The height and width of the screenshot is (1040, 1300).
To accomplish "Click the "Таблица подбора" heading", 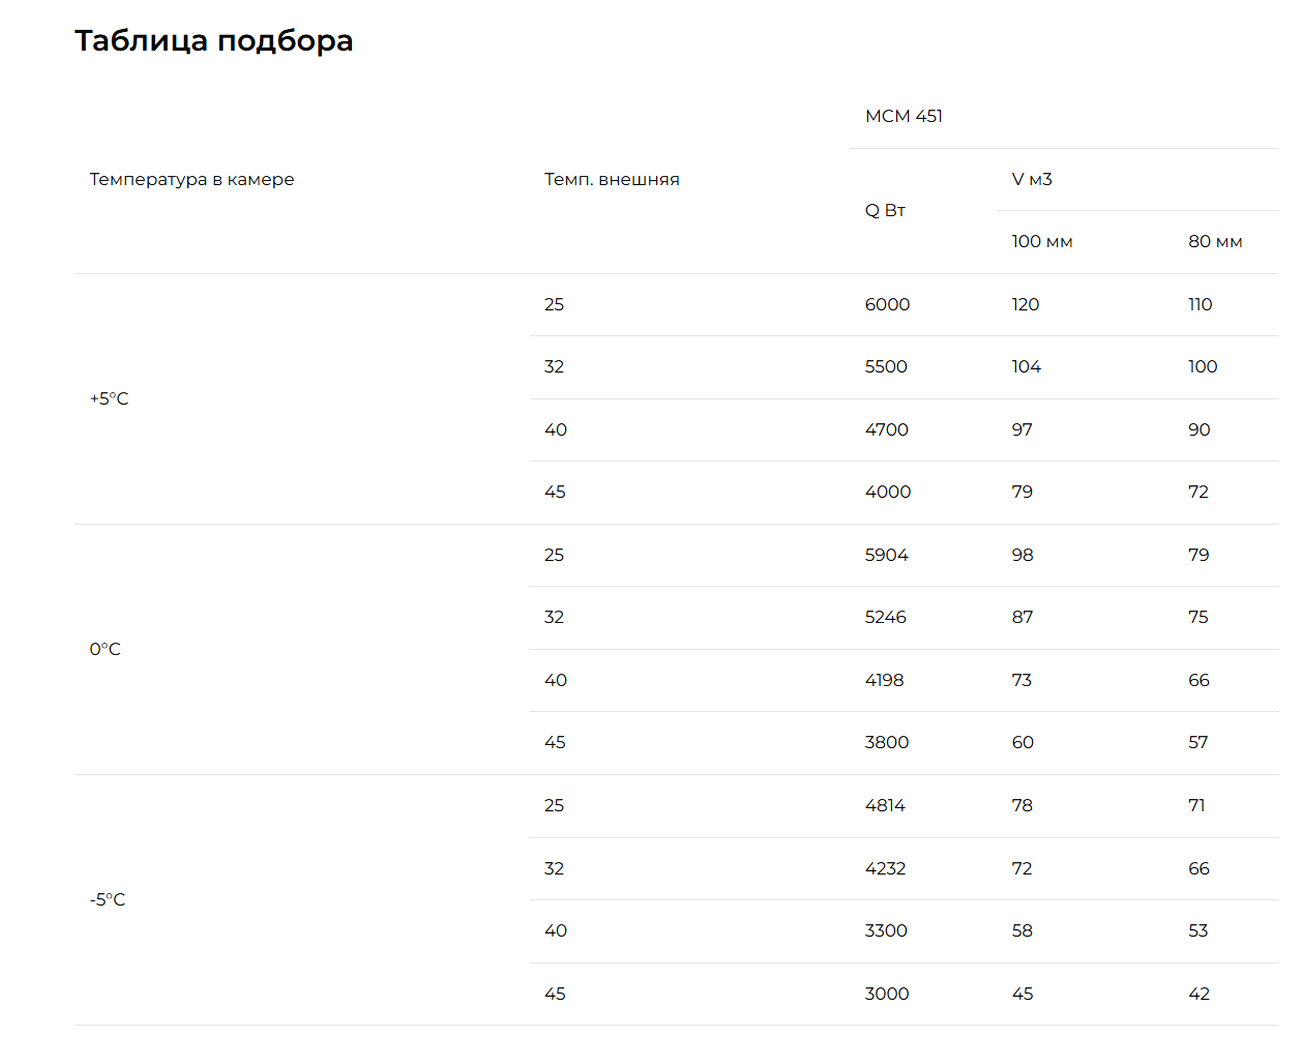I will pos(213,41).
